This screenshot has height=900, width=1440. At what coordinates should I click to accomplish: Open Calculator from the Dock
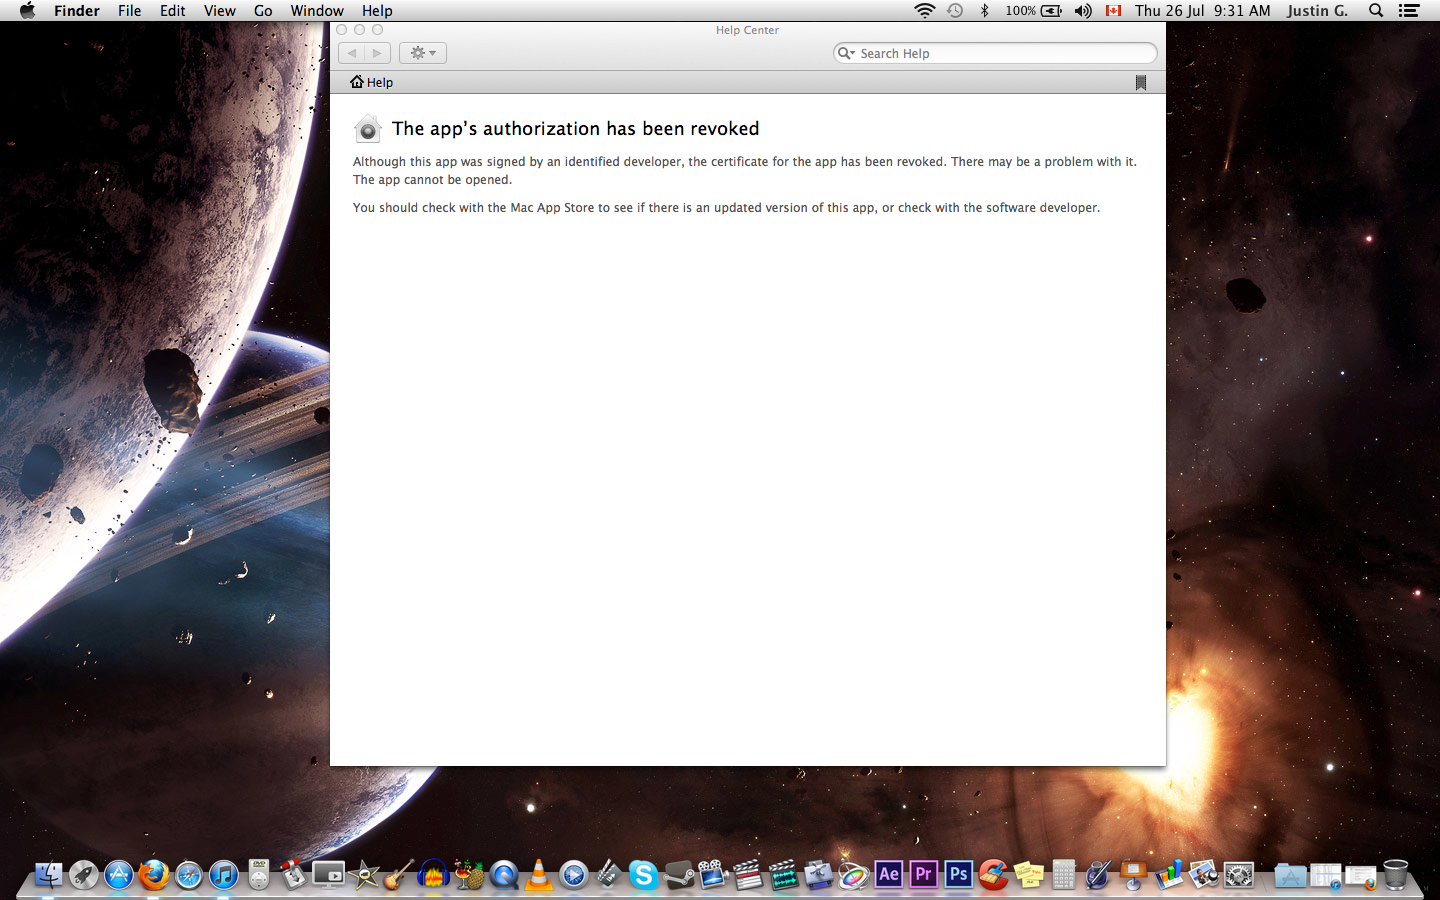point(1063,874)
